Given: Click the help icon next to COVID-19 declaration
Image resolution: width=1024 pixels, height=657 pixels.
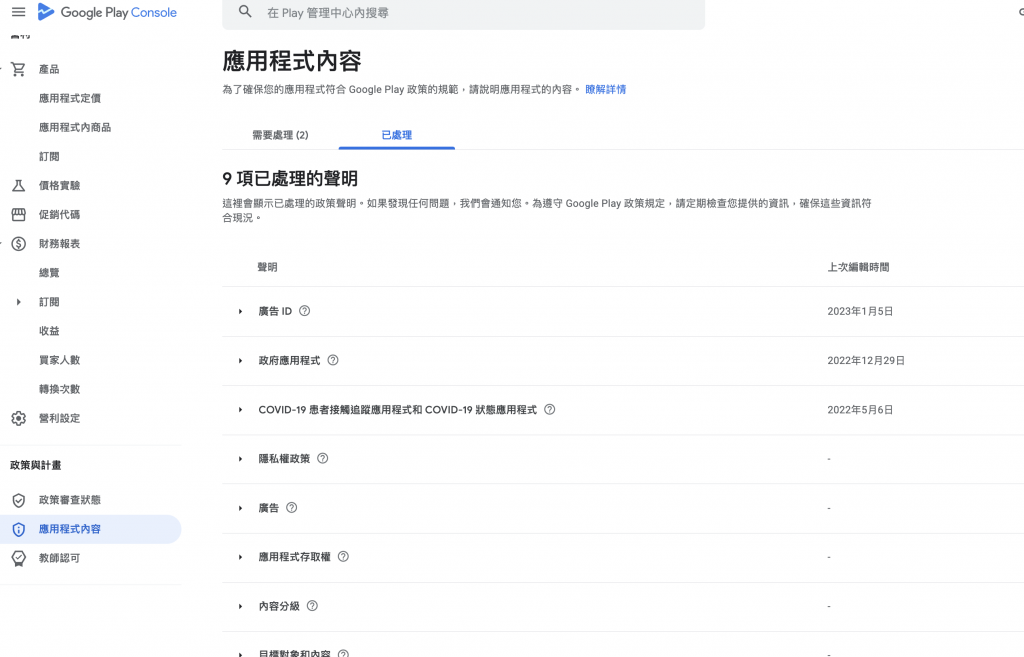Looking at the screenshot, I should click(x=550, y=409).
